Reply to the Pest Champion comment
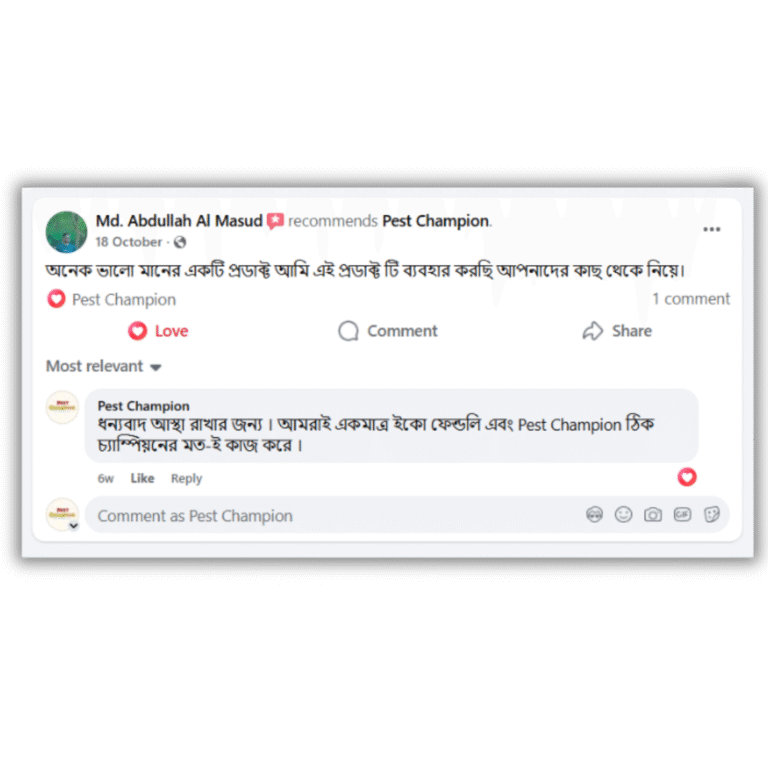Screen dimensions: 768x768 [186, 478]
